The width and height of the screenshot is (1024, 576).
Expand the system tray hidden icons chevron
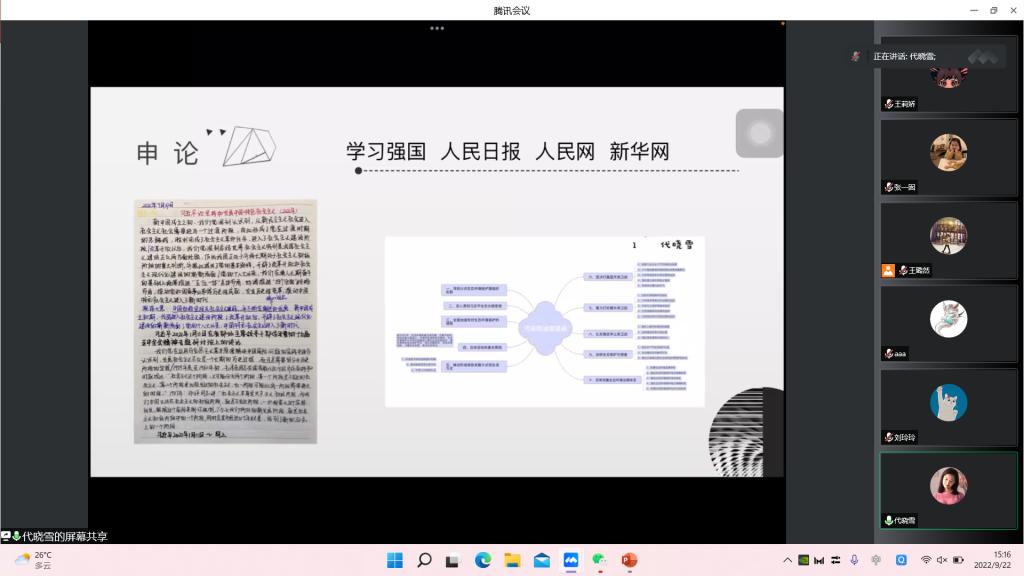788,560
